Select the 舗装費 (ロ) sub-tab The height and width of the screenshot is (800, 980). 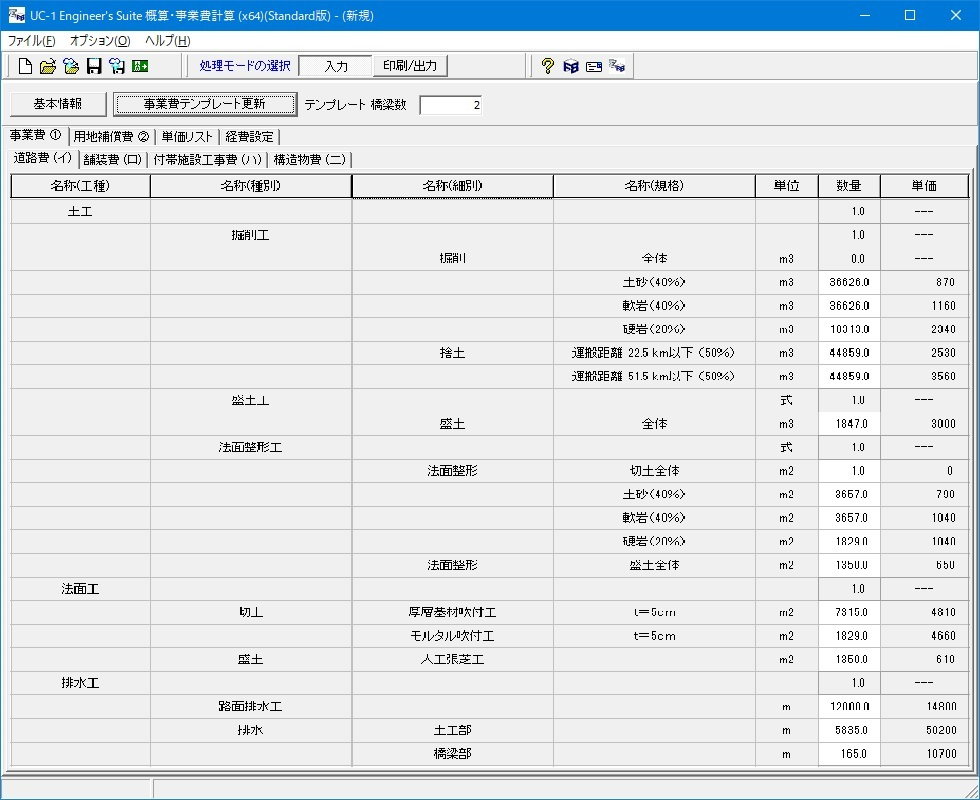[113, 159]
